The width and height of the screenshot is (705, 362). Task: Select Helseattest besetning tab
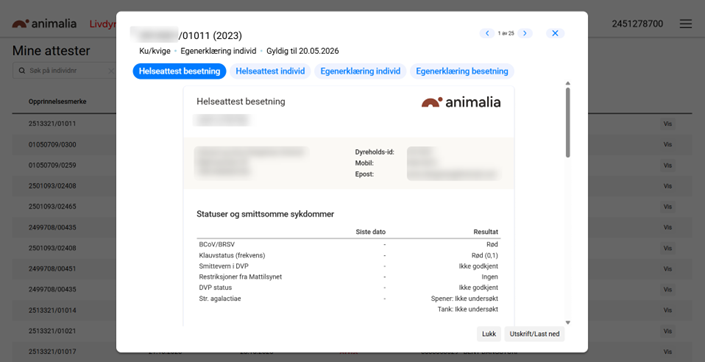179,71
